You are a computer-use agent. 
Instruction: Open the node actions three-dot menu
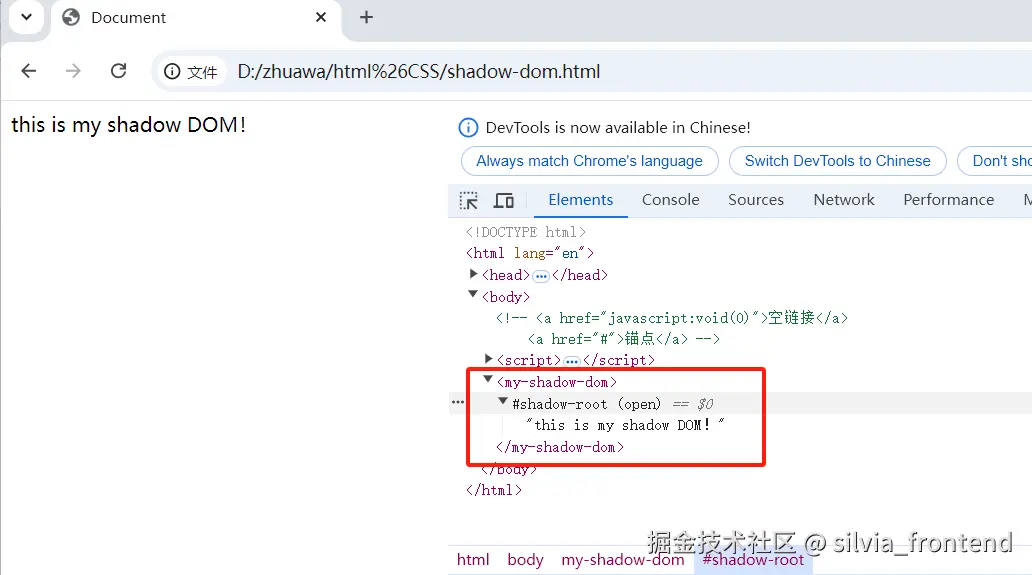(x=457, y=402)
